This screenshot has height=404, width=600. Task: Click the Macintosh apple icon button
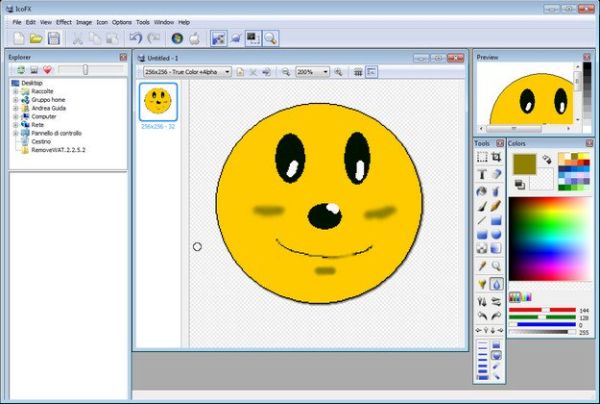pyautogui.click(x=195, y=38)
